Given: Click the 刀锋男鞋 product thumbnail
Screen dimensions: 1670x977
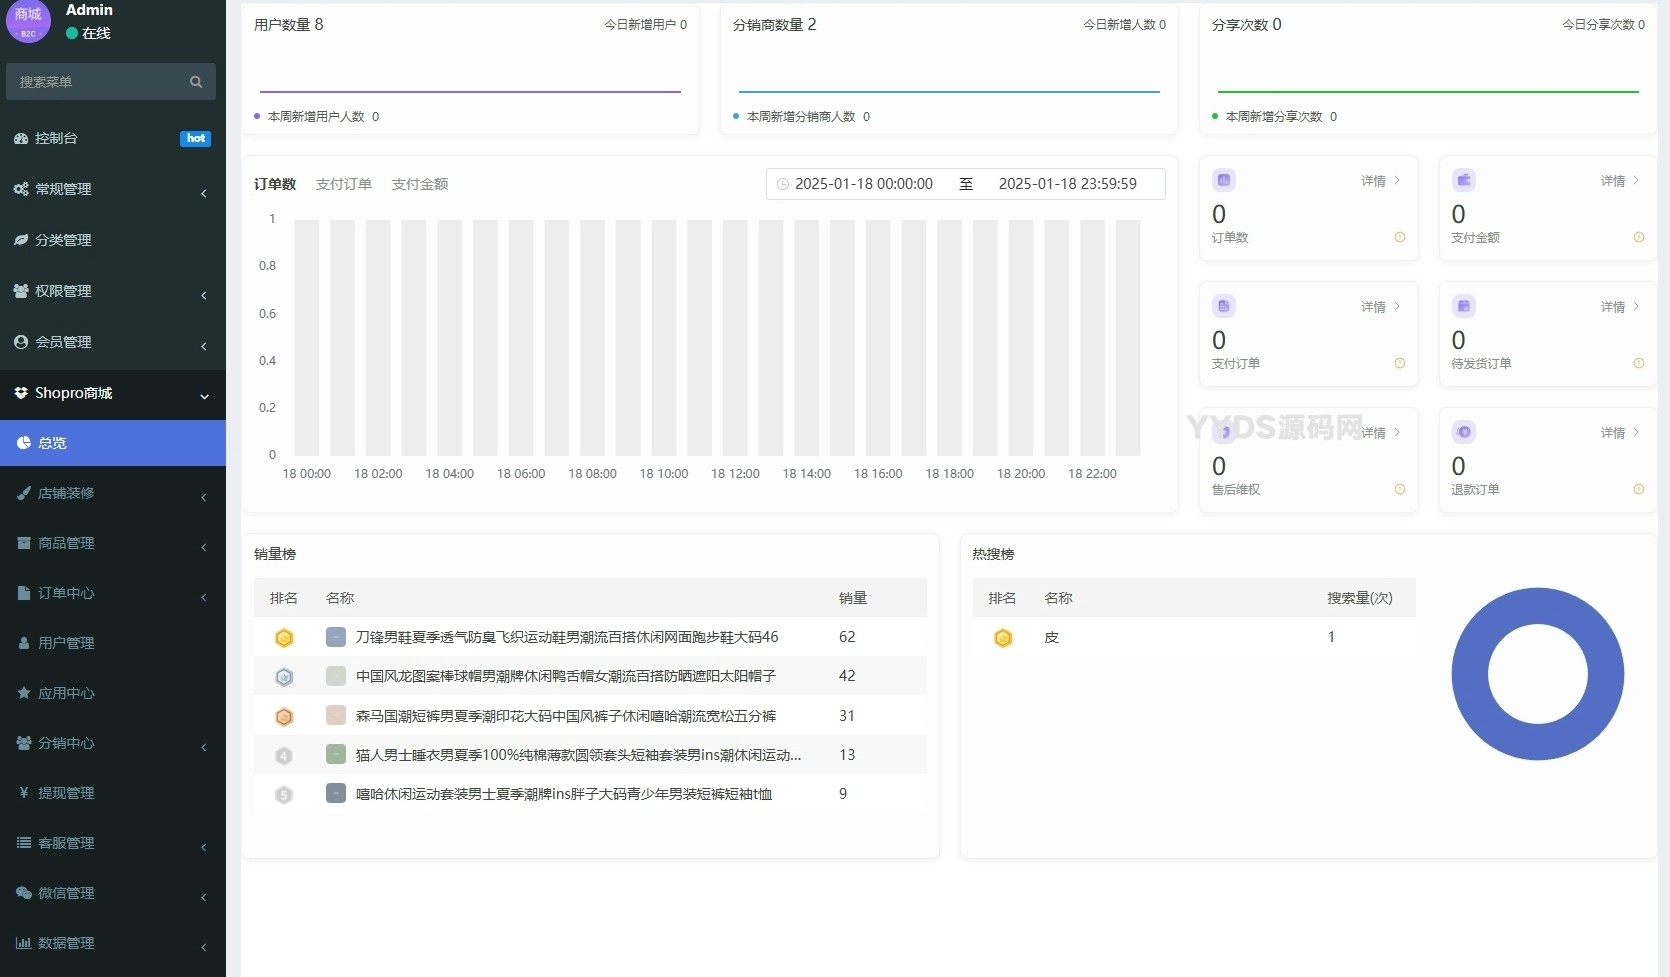Looking at the screenshot, I should (336, 637).
